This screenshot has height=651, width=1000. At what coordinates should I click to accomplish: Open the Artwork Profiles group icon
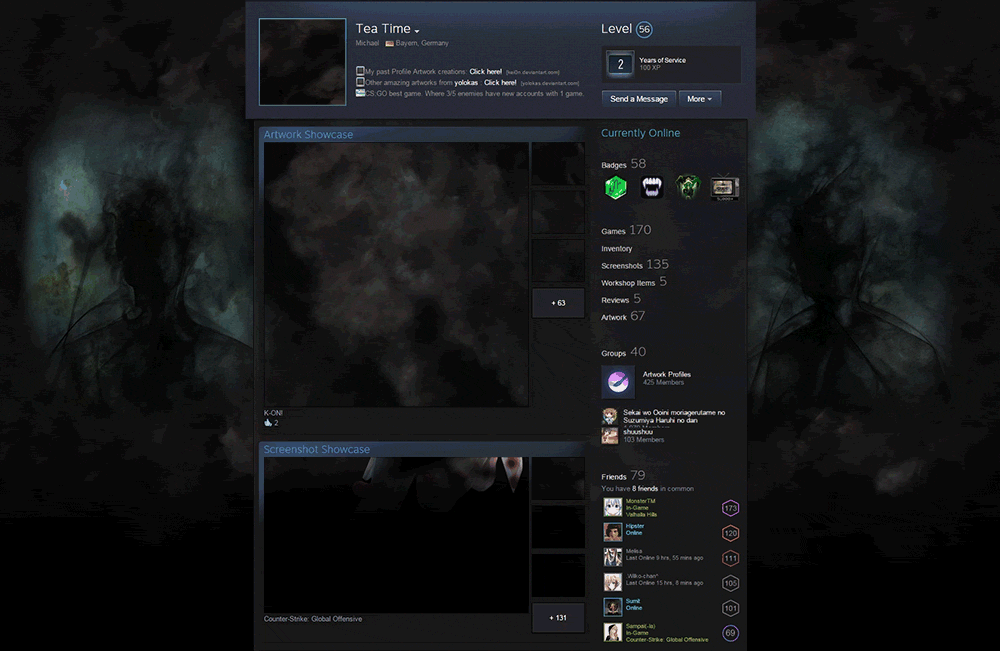point(618,382)
